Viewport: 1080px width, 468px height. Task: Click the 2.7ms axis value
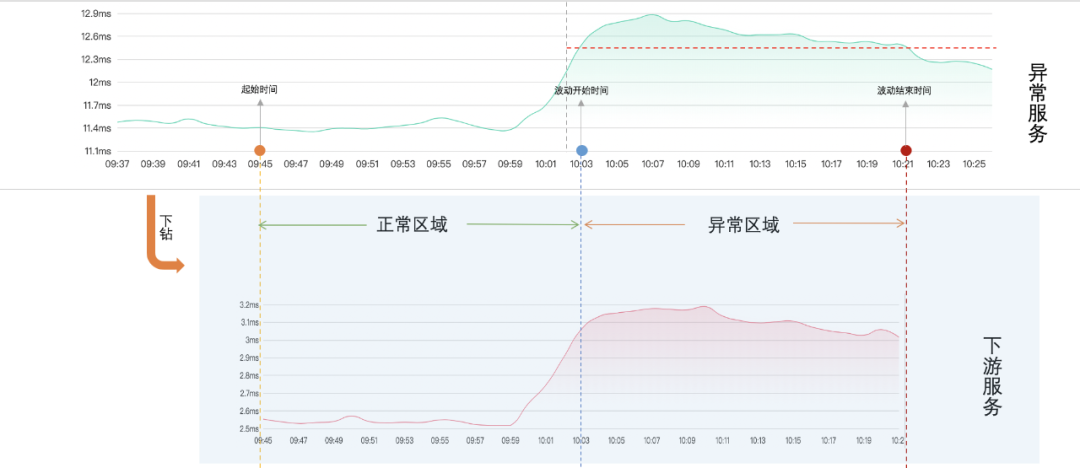249,394
